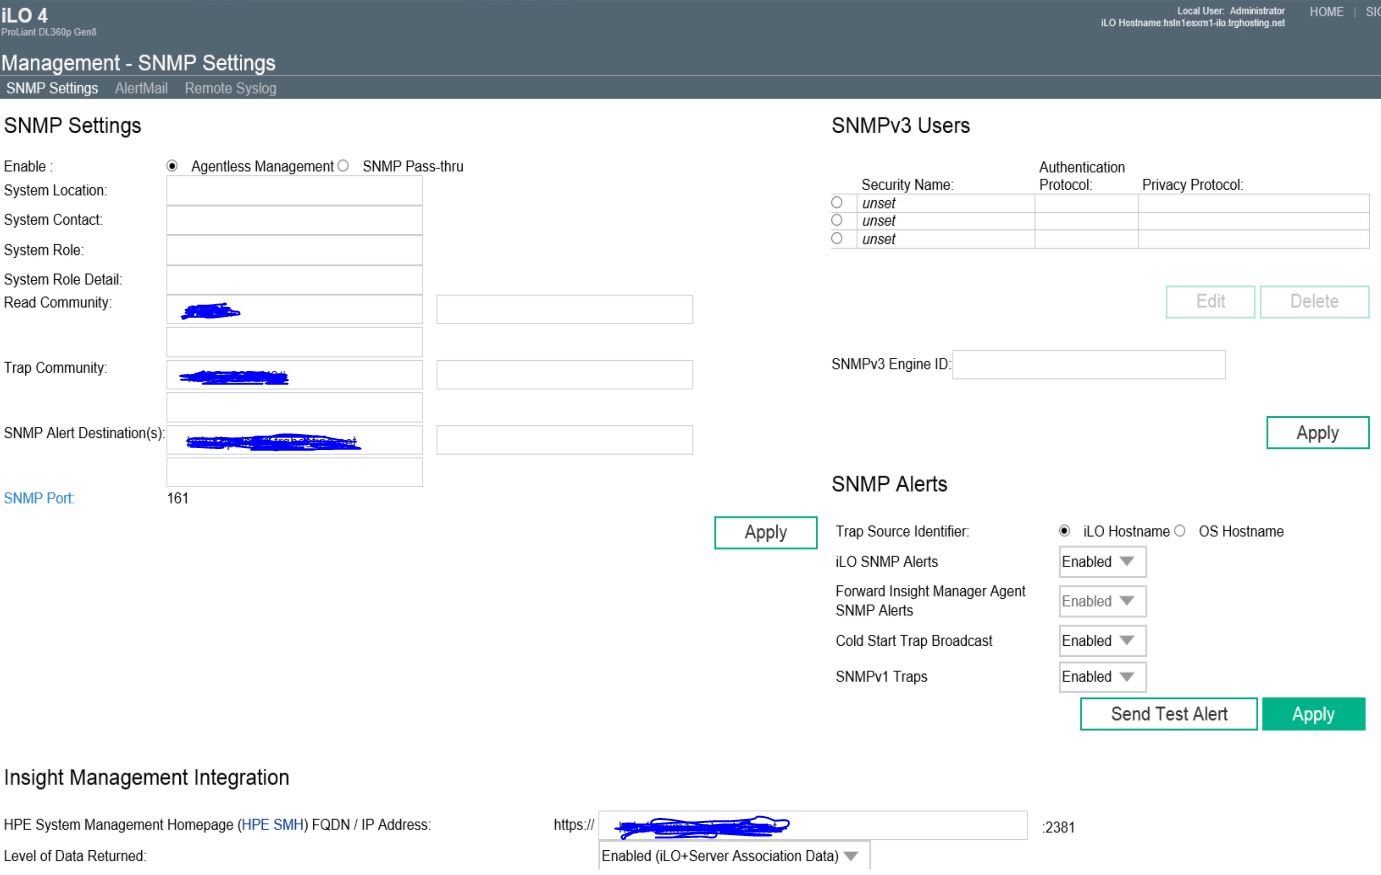Viewport: 1381px width, 875px height.
Task: Open Level of Data Returned dropdown
Action: (x=734, y=856)
